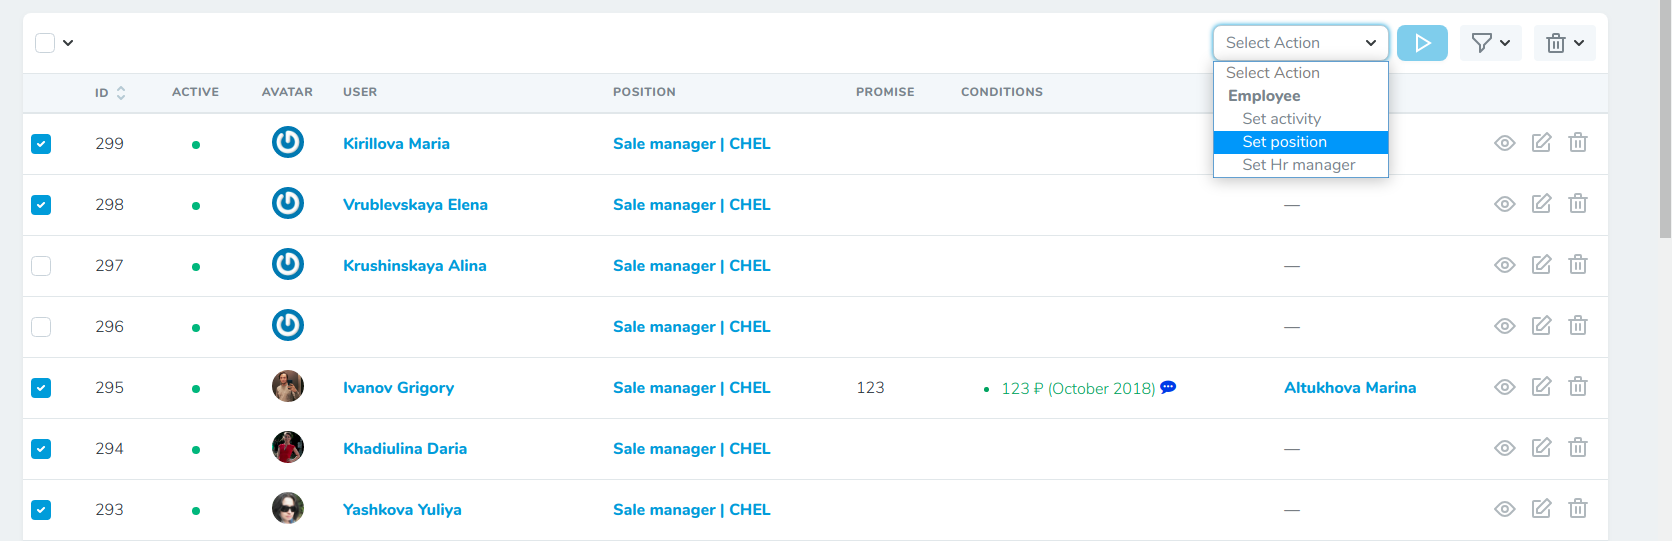Delete Khadiulina Daria's row

(x=1578, y=448)
